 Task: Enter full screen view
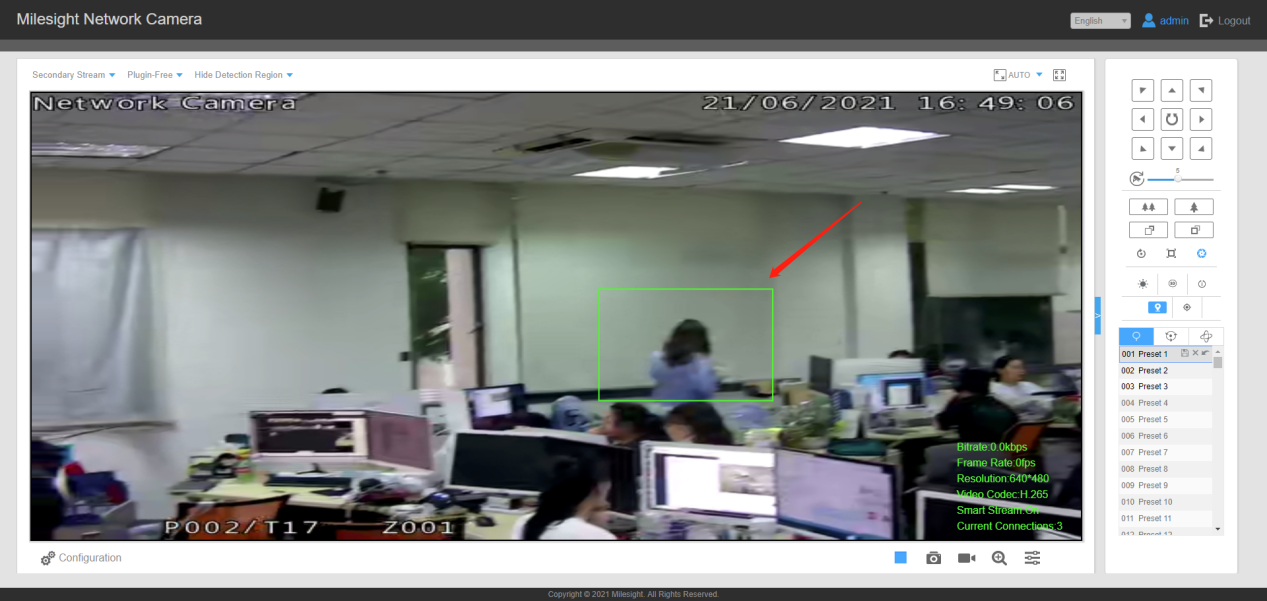click(1060, 75)
